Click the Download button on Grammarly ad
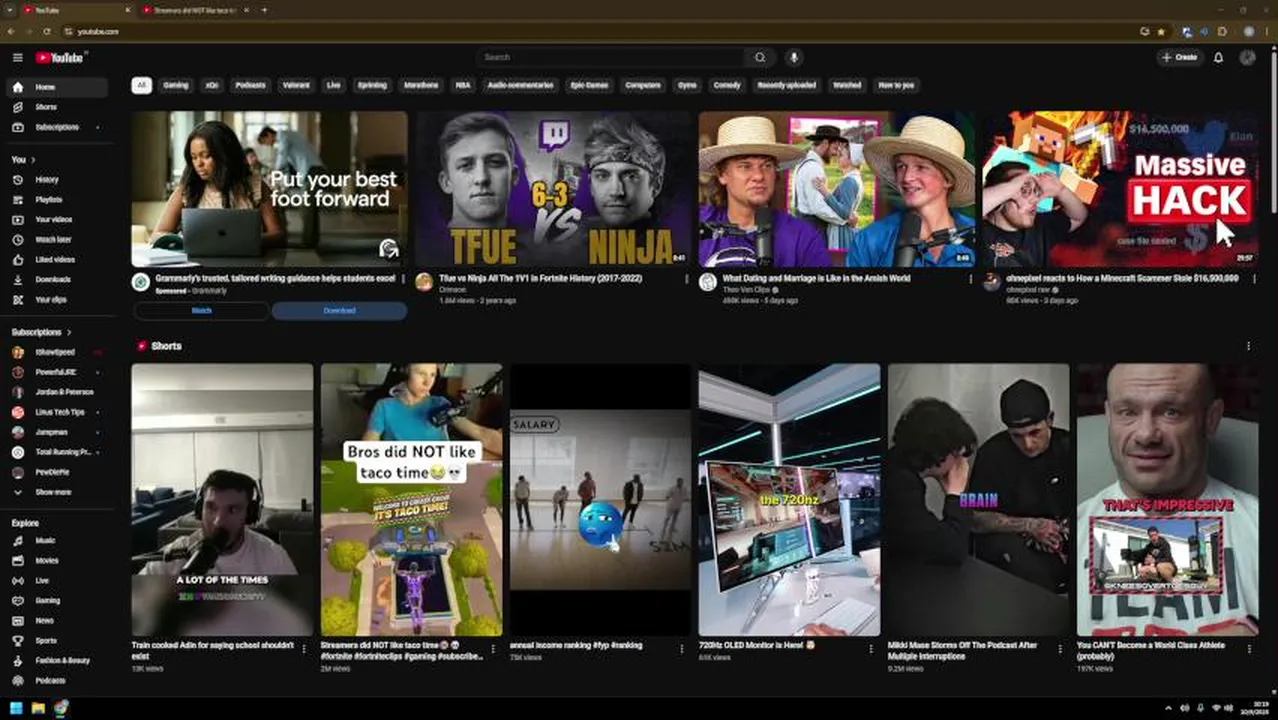 click(339, 311)
